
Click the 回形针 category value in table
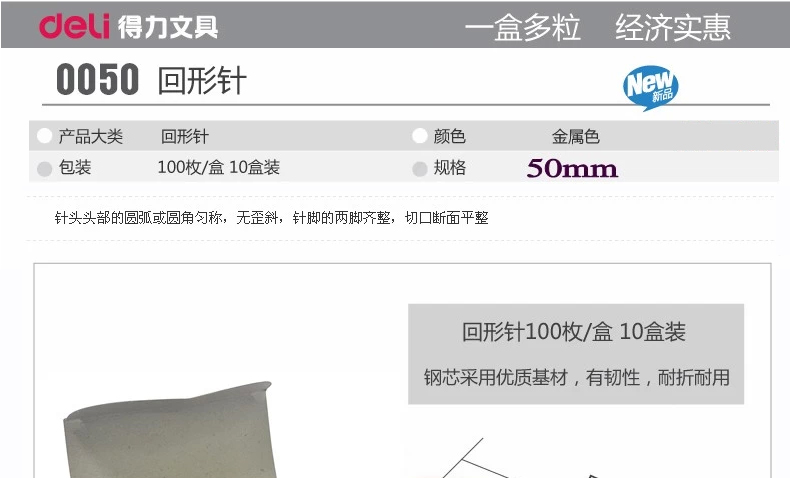(185, 136)
